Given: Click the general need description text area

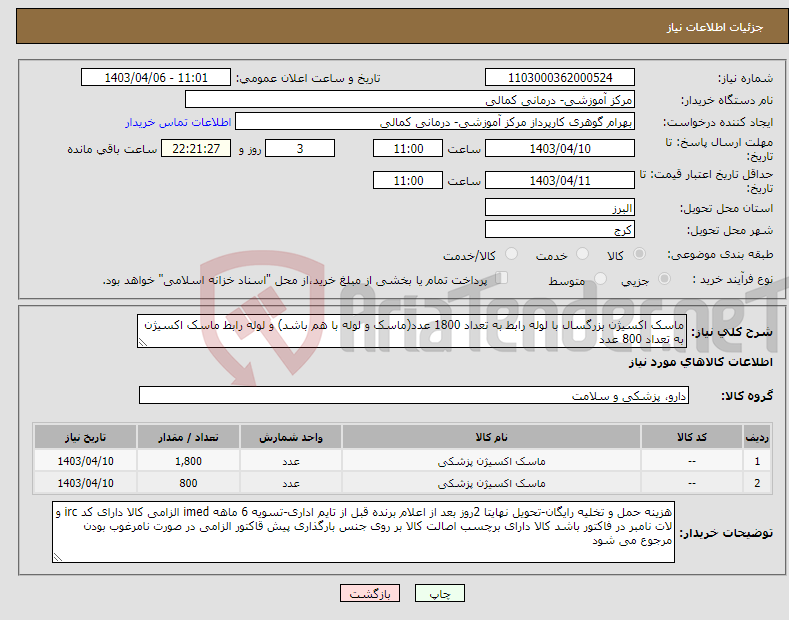Looking at the screenshot, I should point(412,332).
